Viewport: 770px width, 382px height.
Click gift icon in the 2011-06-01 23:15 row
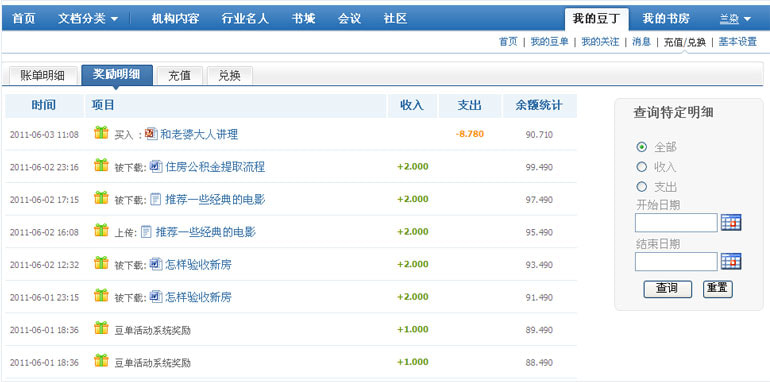101,296
